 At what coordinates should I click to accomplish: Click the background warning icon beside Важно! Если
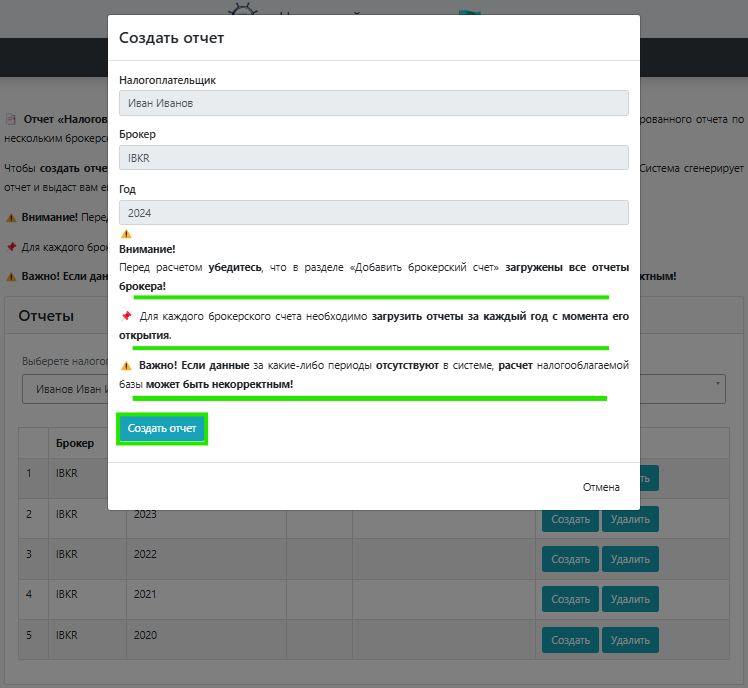(10, 276)
